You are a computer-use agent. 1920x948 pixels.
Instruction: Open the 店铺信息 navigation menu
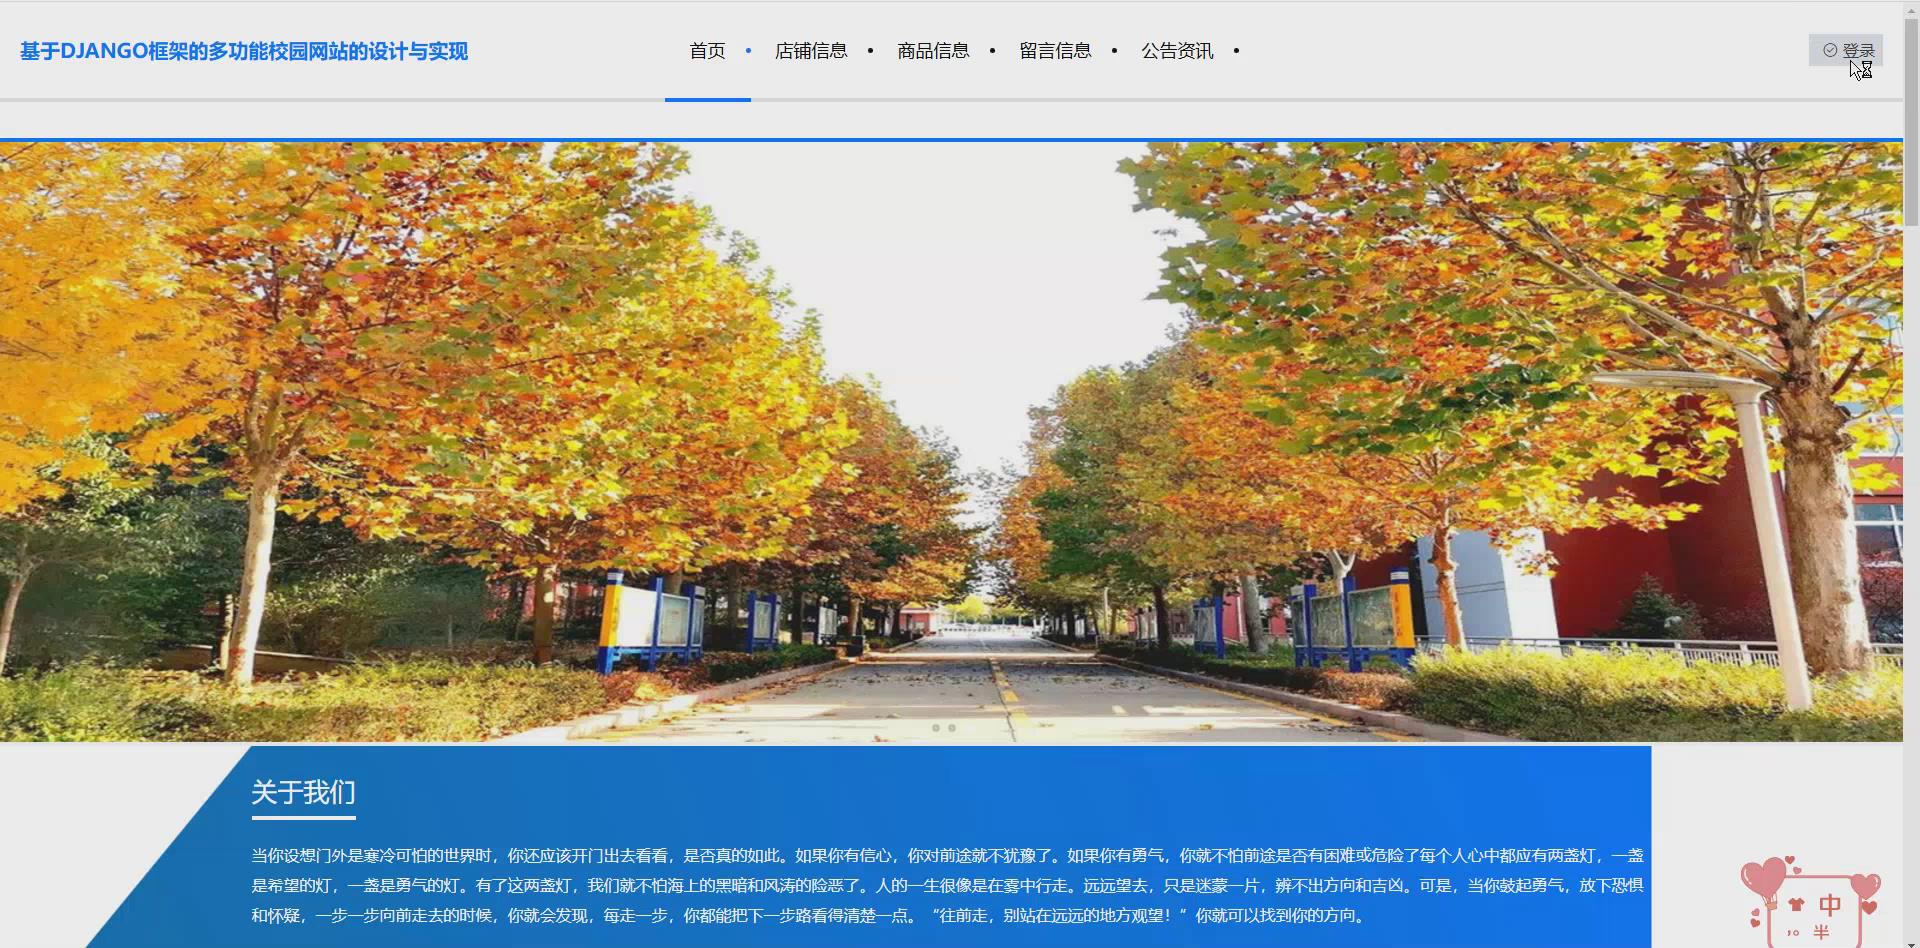[812, 50]
